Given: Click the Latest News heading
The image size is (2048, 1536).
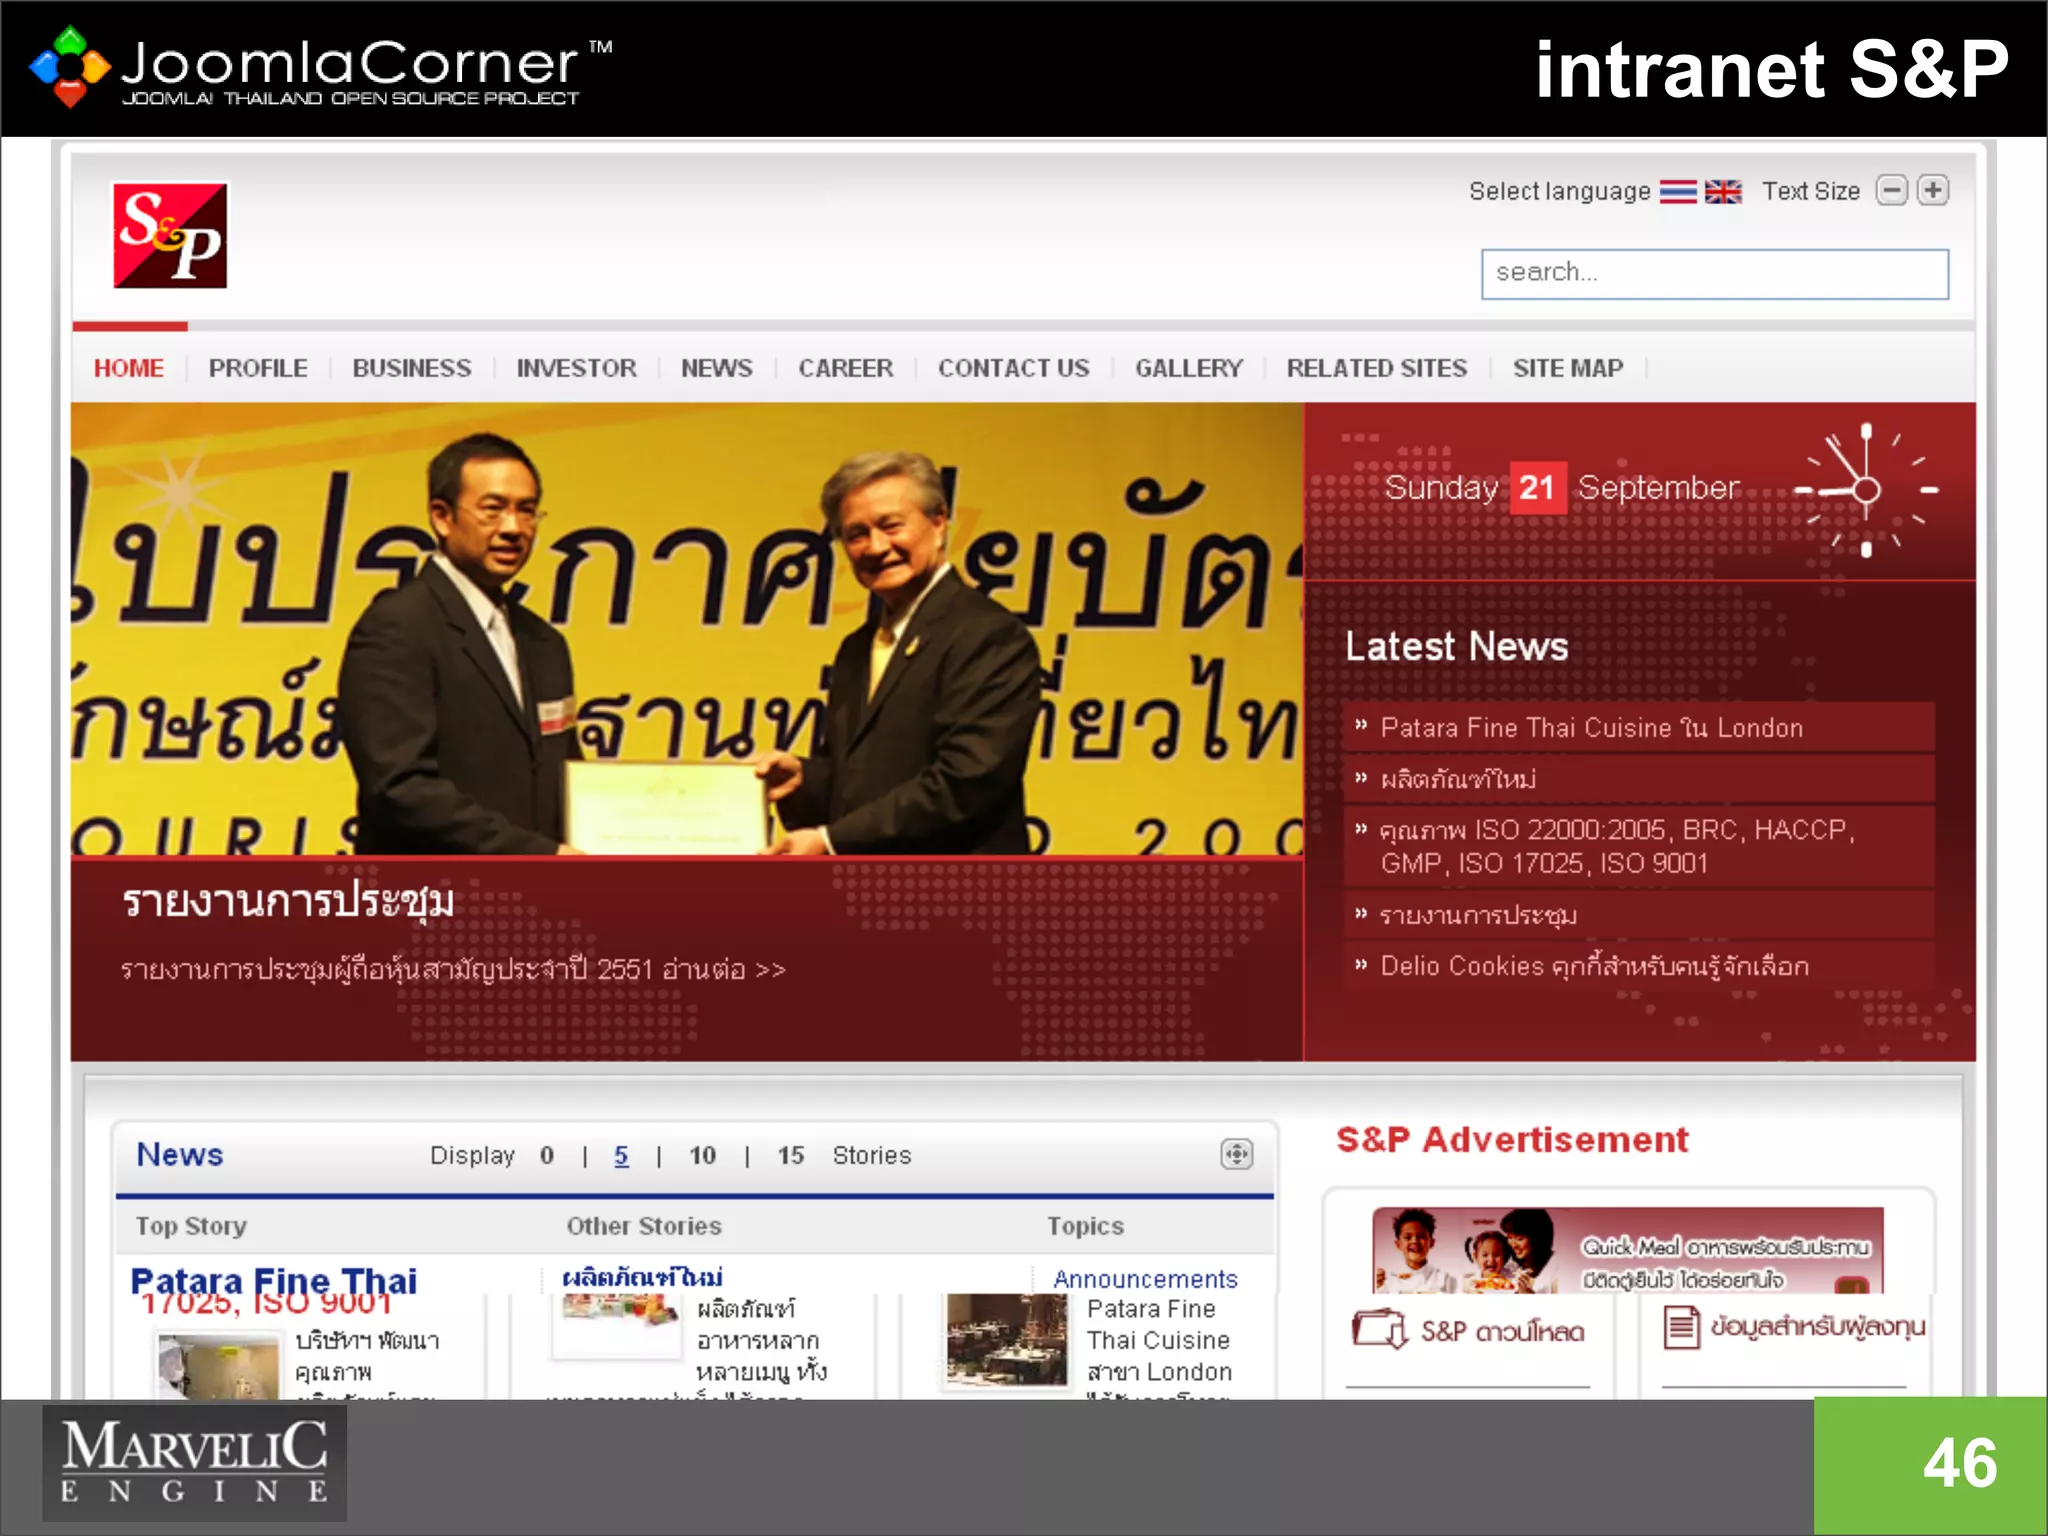Looking at the screenshot, I should pos(1457,646).
